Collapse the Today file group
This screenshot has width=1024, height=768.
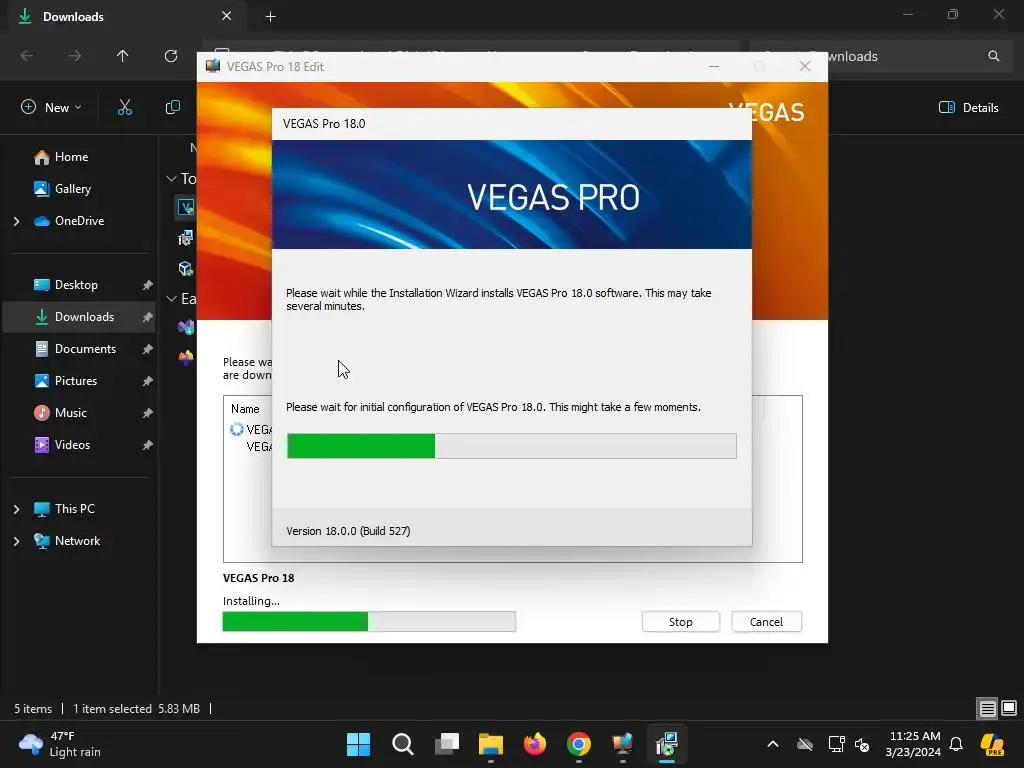pyautogui.click(x=172, y=178)
